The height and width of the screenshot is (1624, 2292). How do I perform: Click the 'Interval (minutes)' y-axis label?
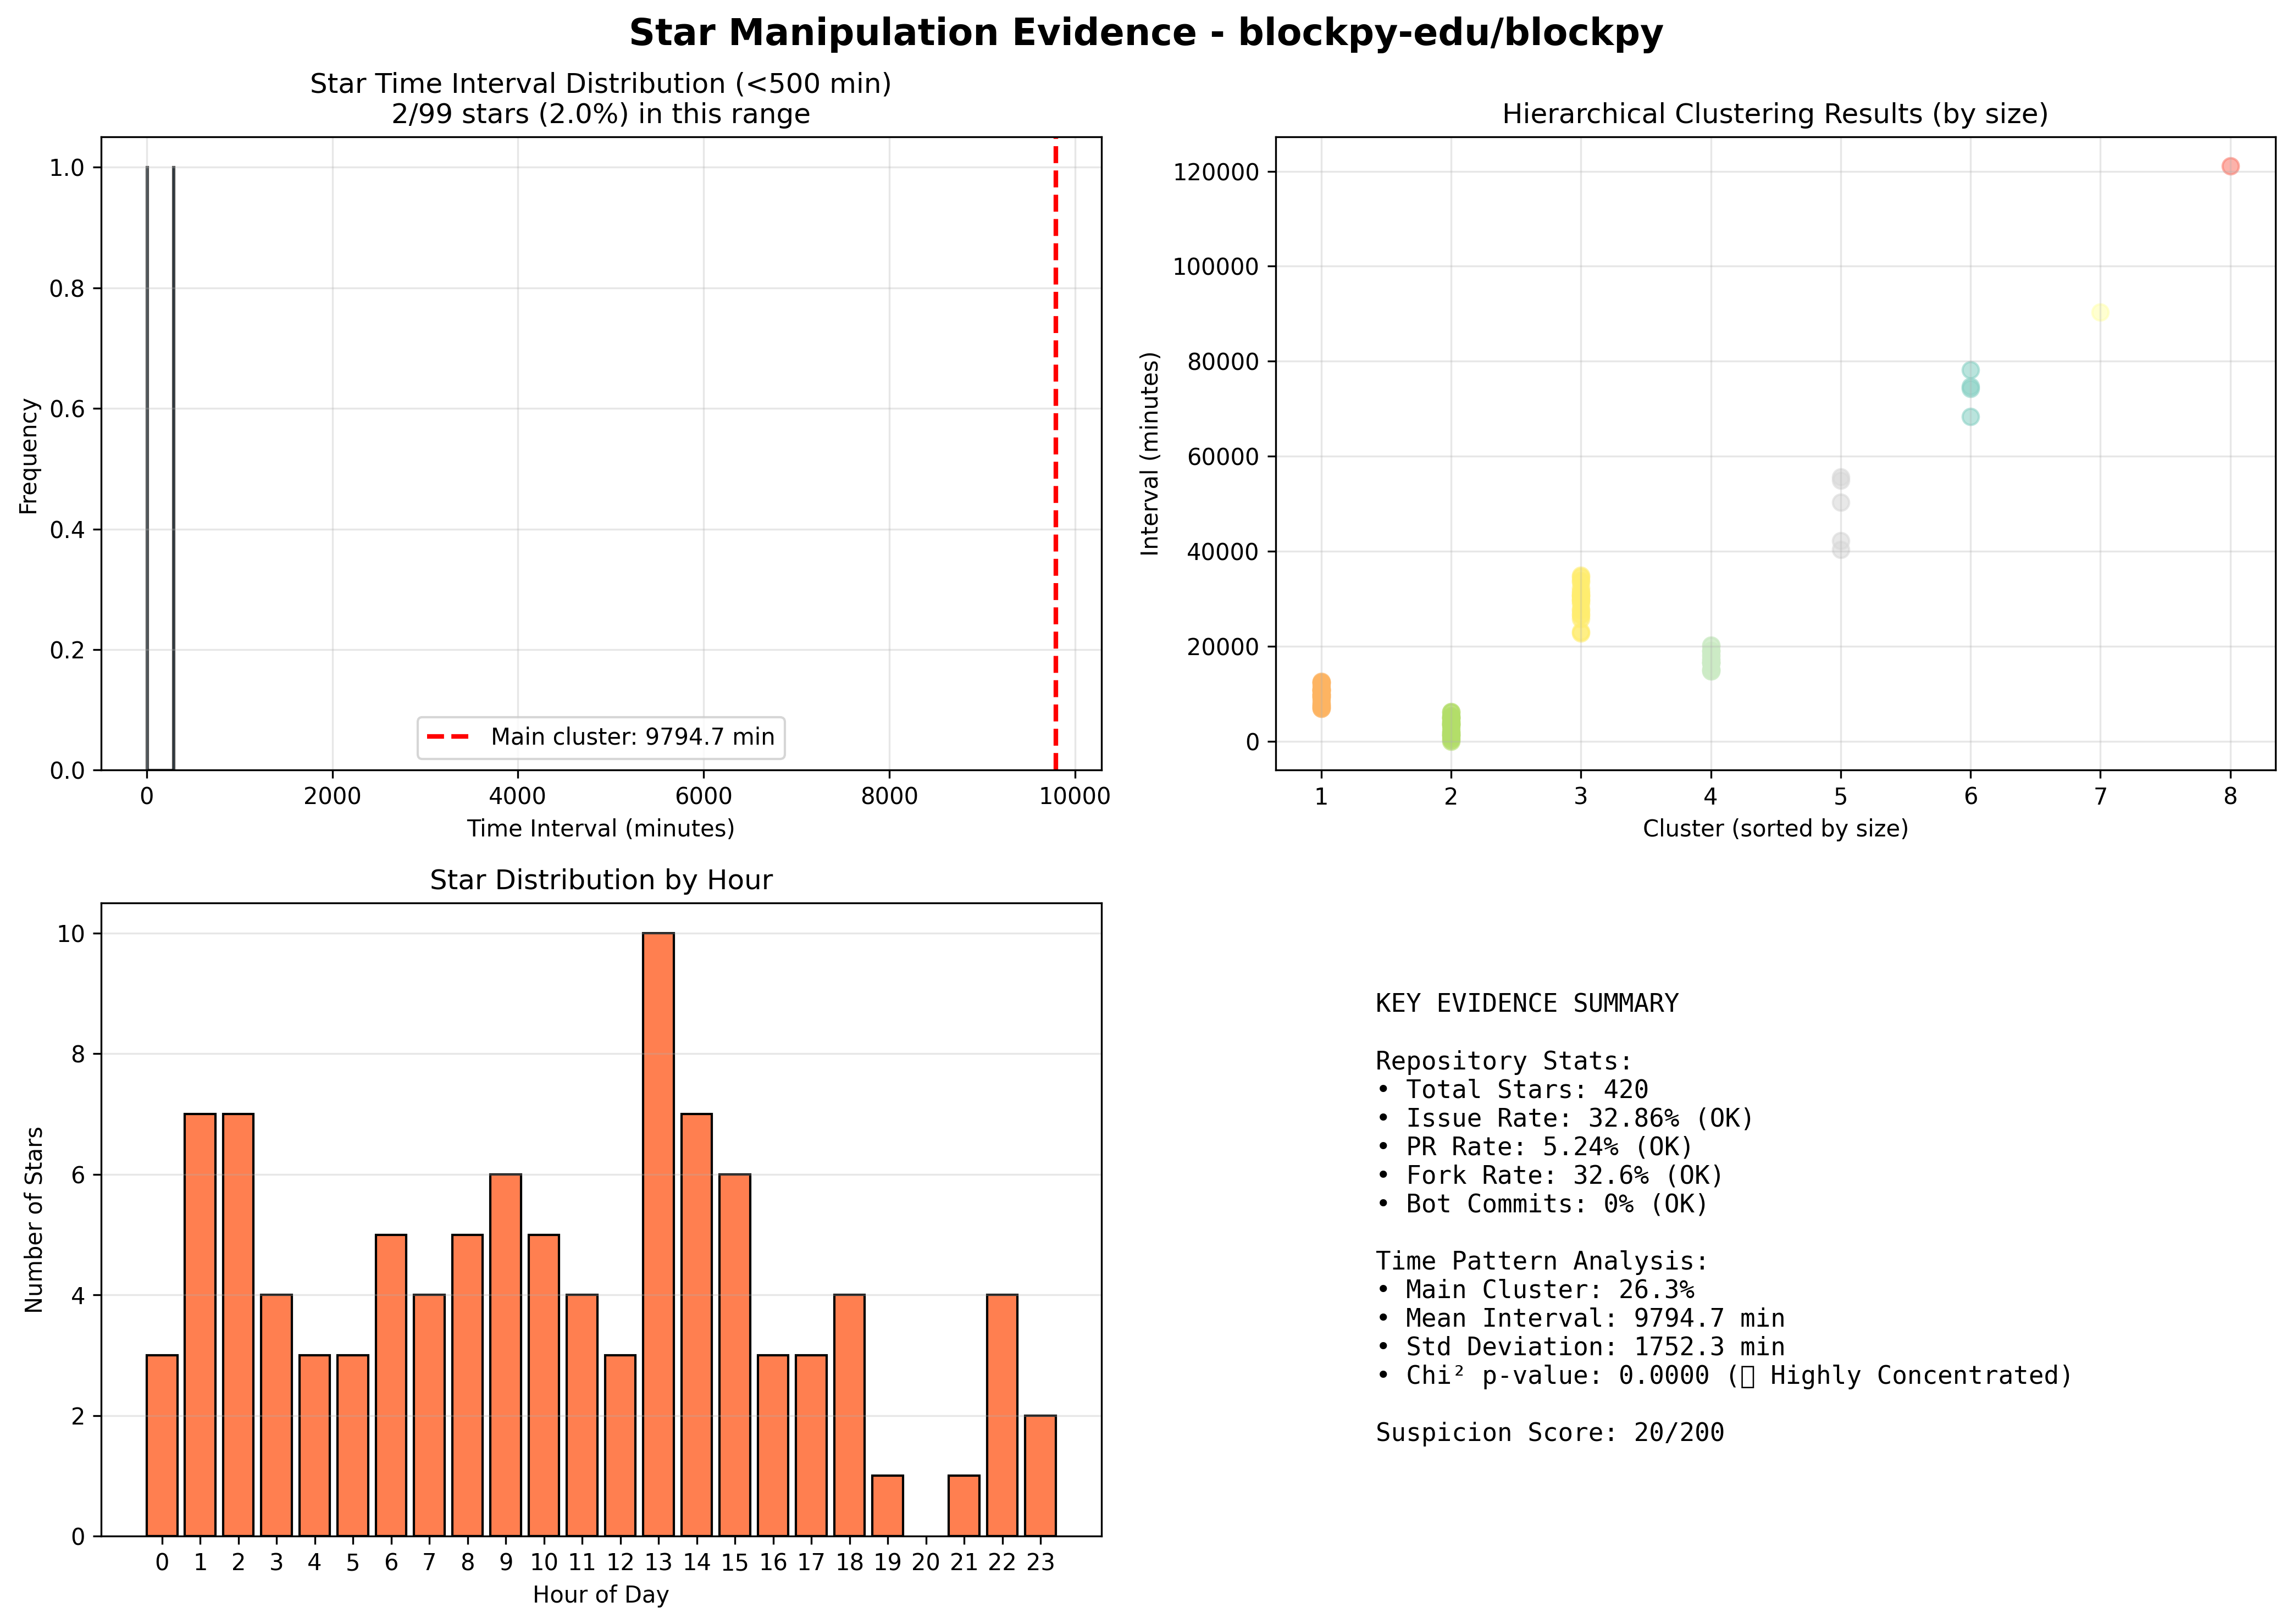(1150, 454)
